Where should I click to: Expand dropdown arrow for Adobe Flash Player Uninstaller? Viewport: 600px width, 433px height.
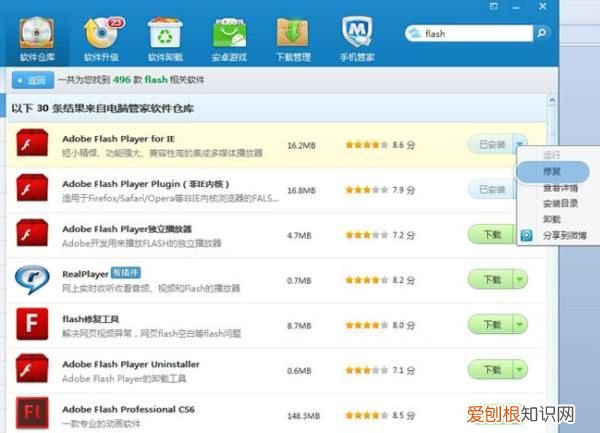520,370
